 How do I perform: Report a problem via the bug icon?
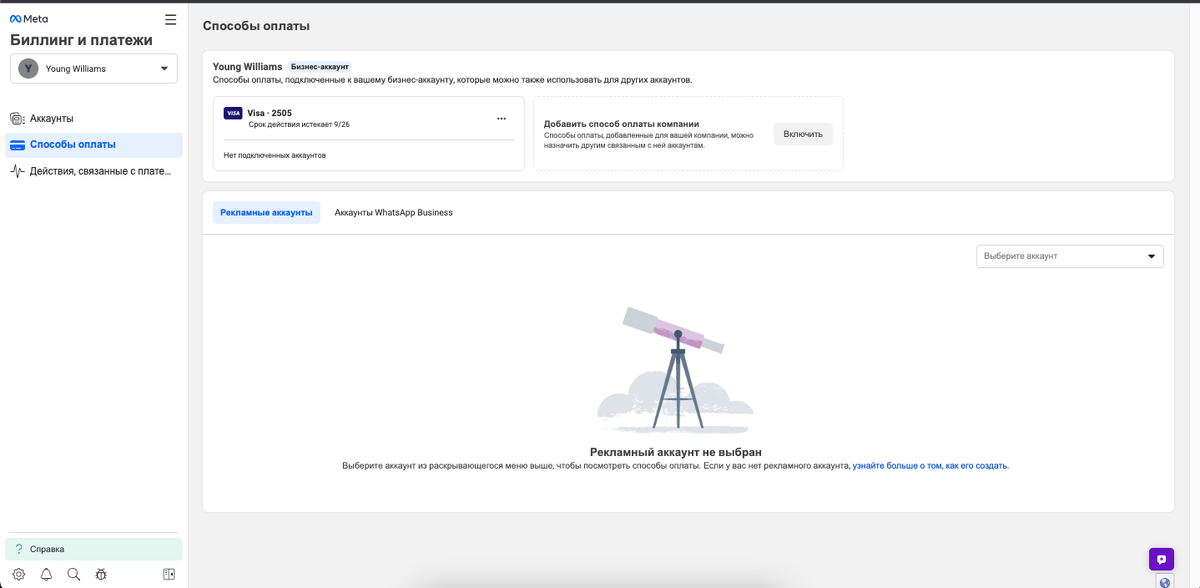[100, 574]
